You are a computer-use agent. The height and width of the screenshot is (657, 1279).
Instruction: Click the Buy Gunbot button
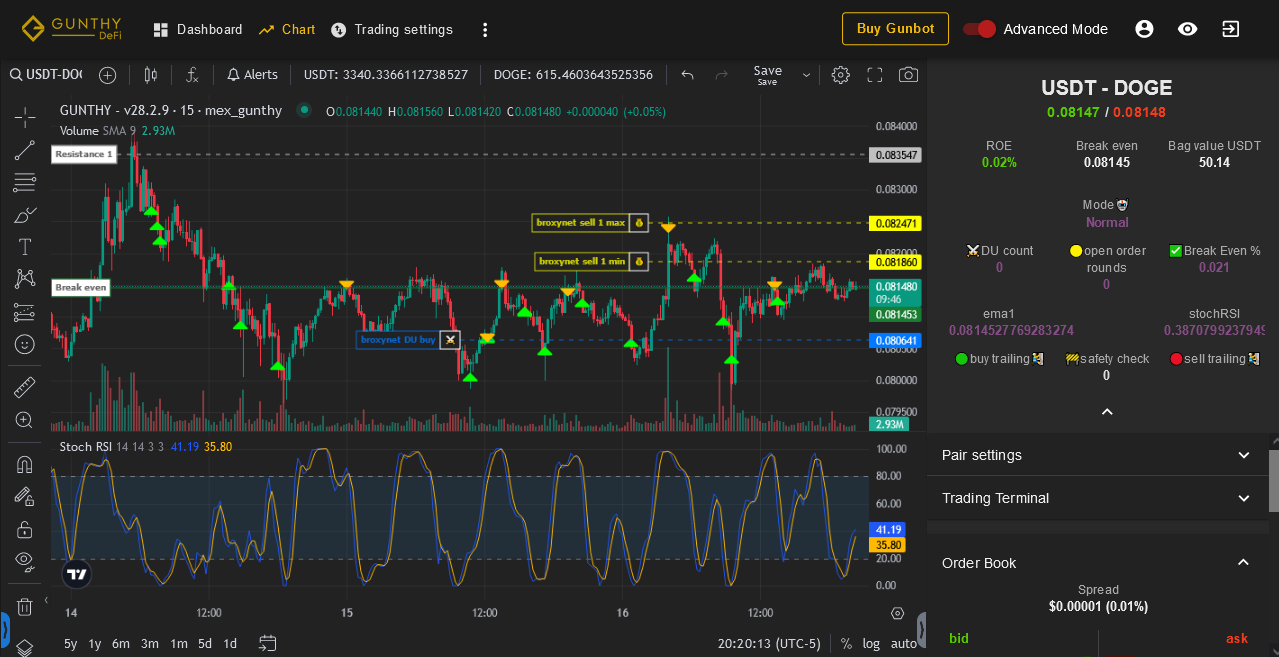click(895, 29)
